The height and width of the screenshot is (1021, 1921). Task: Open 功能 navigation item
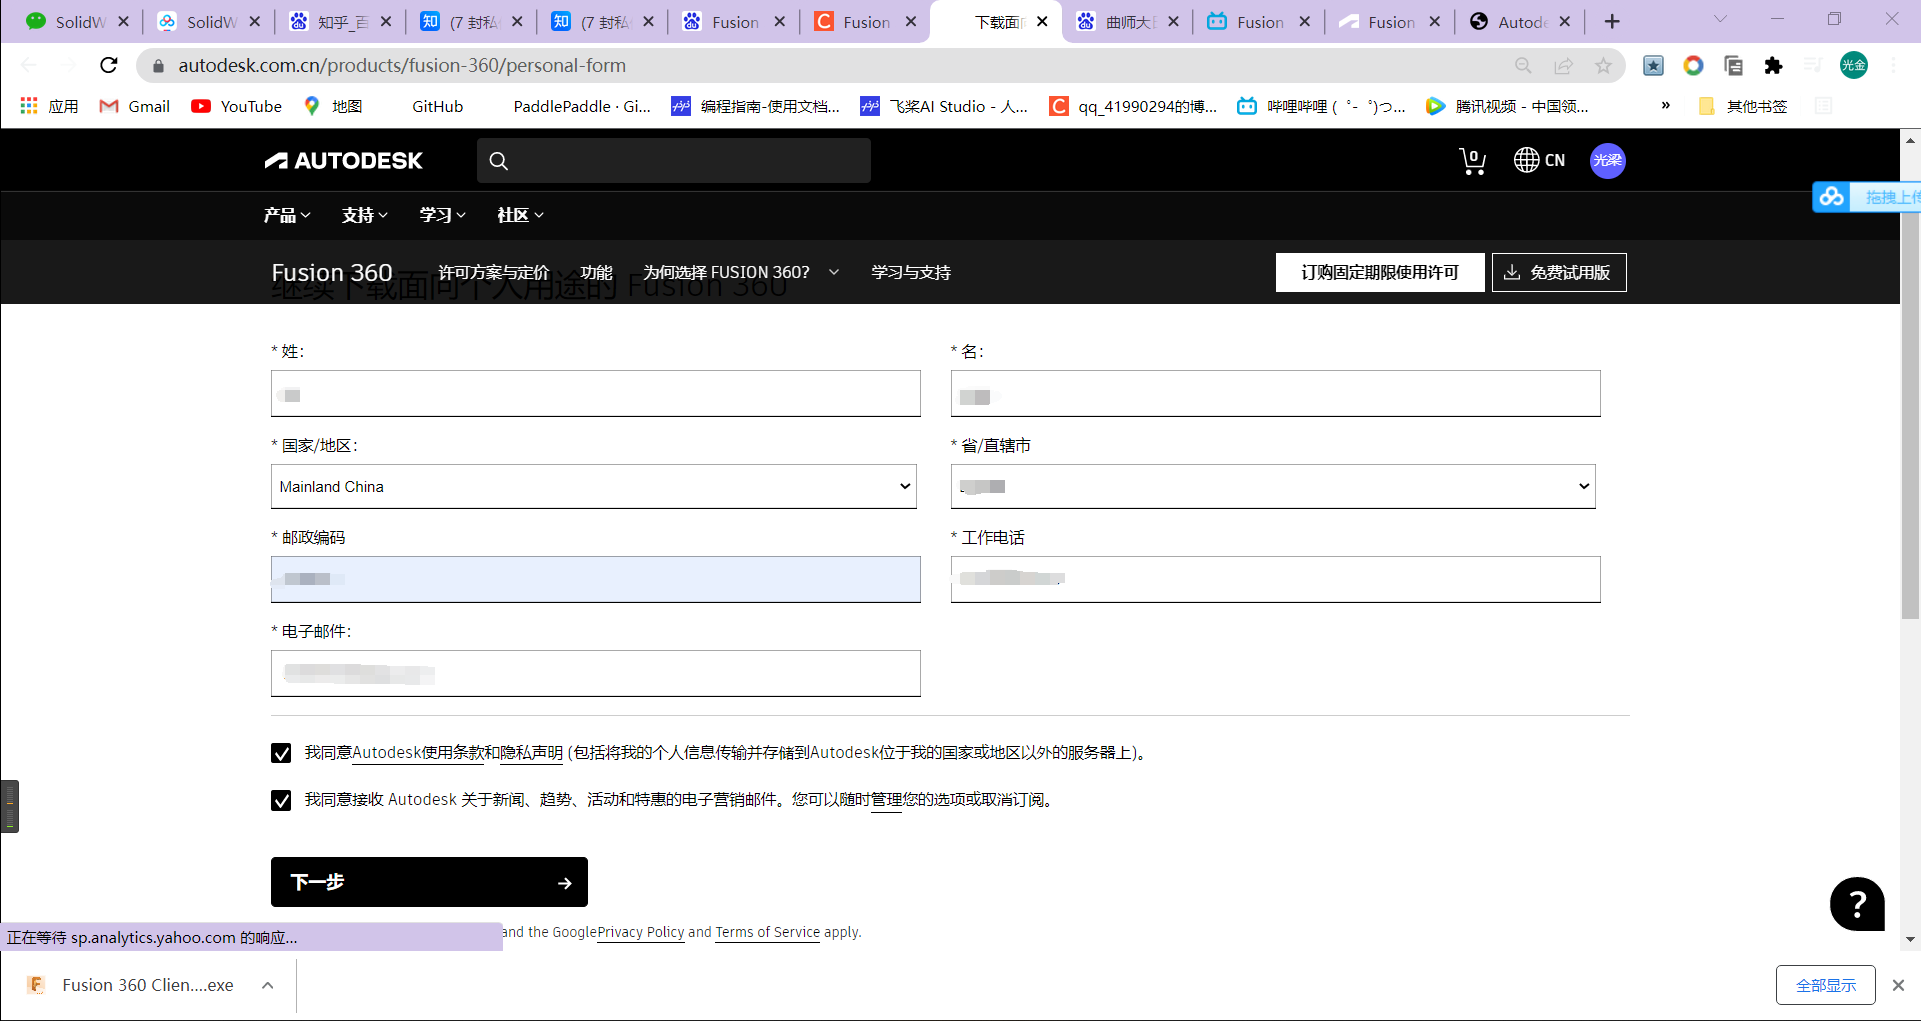pyautogui.click(x=596, y=272)
